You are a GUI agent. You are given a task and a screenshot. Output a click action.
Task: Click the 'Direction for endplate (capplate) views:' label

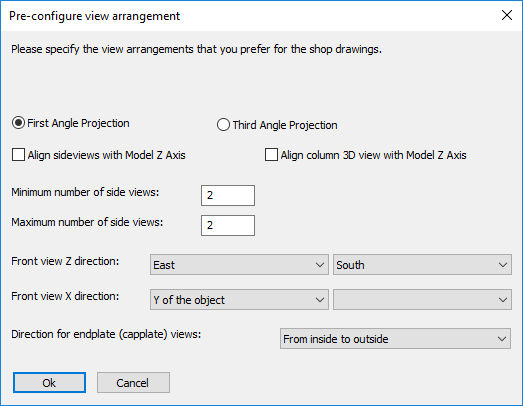(106, 334)
